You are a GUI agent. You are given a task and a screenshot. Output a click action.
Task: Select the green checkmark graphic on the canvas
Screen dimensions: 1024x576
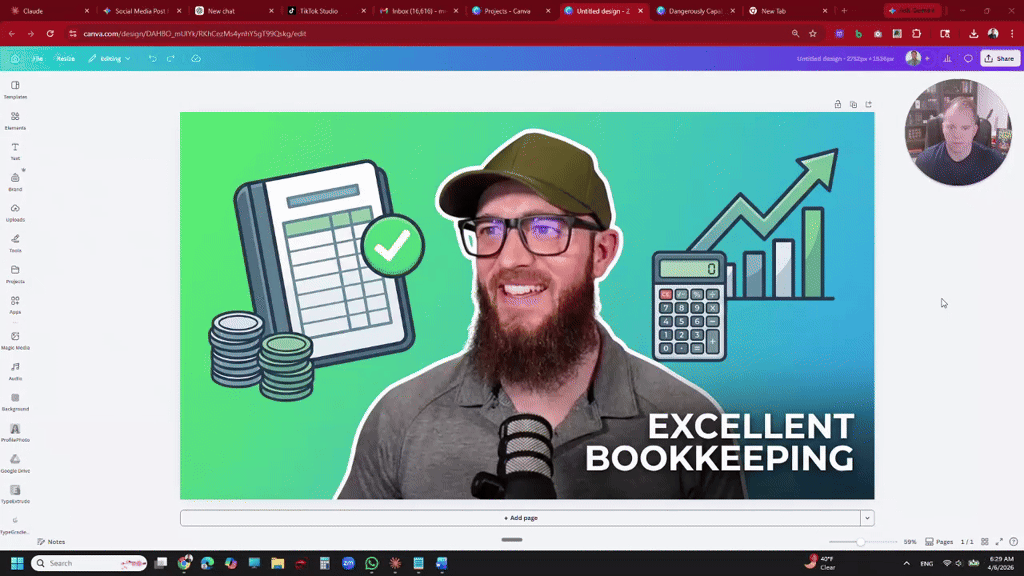tap(392, 246)
